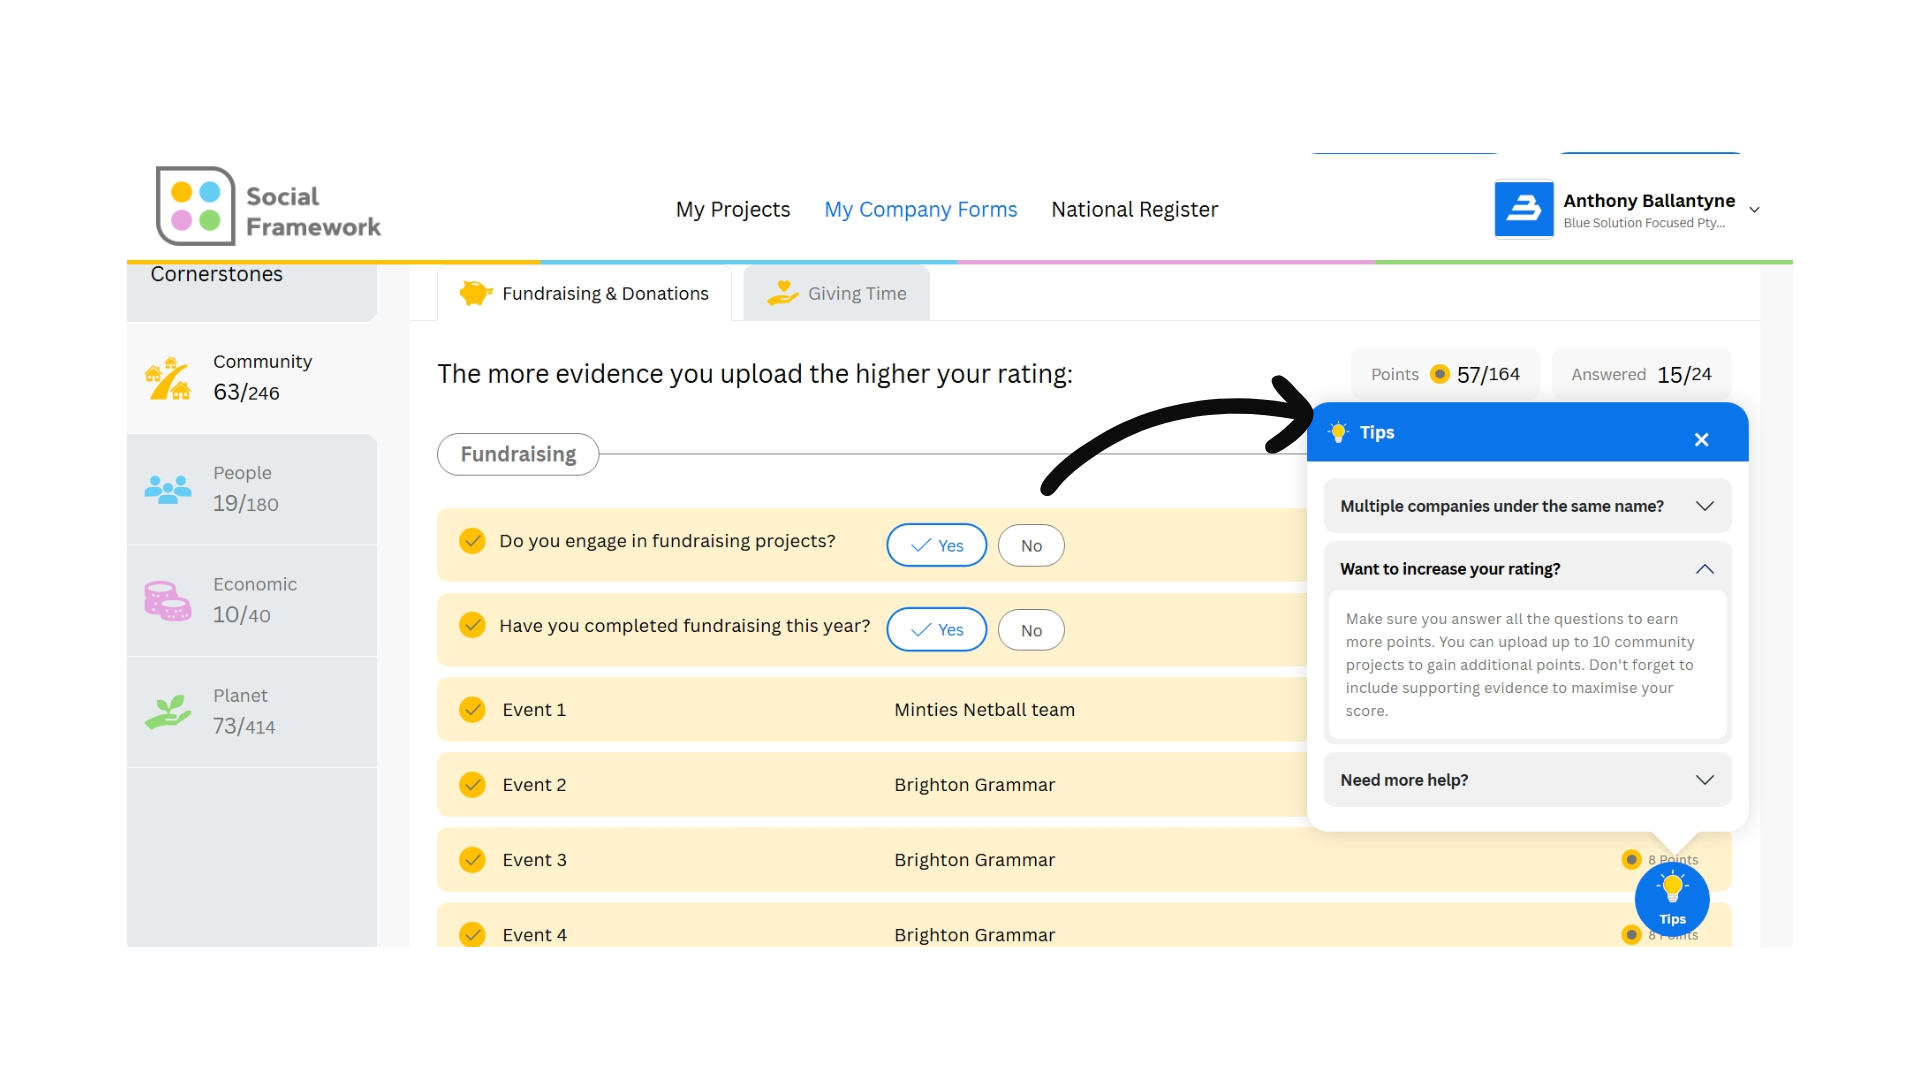Select No for completed fundraising this year
Viewport: 1920px width, 1080px height.
pos(1031,630)
